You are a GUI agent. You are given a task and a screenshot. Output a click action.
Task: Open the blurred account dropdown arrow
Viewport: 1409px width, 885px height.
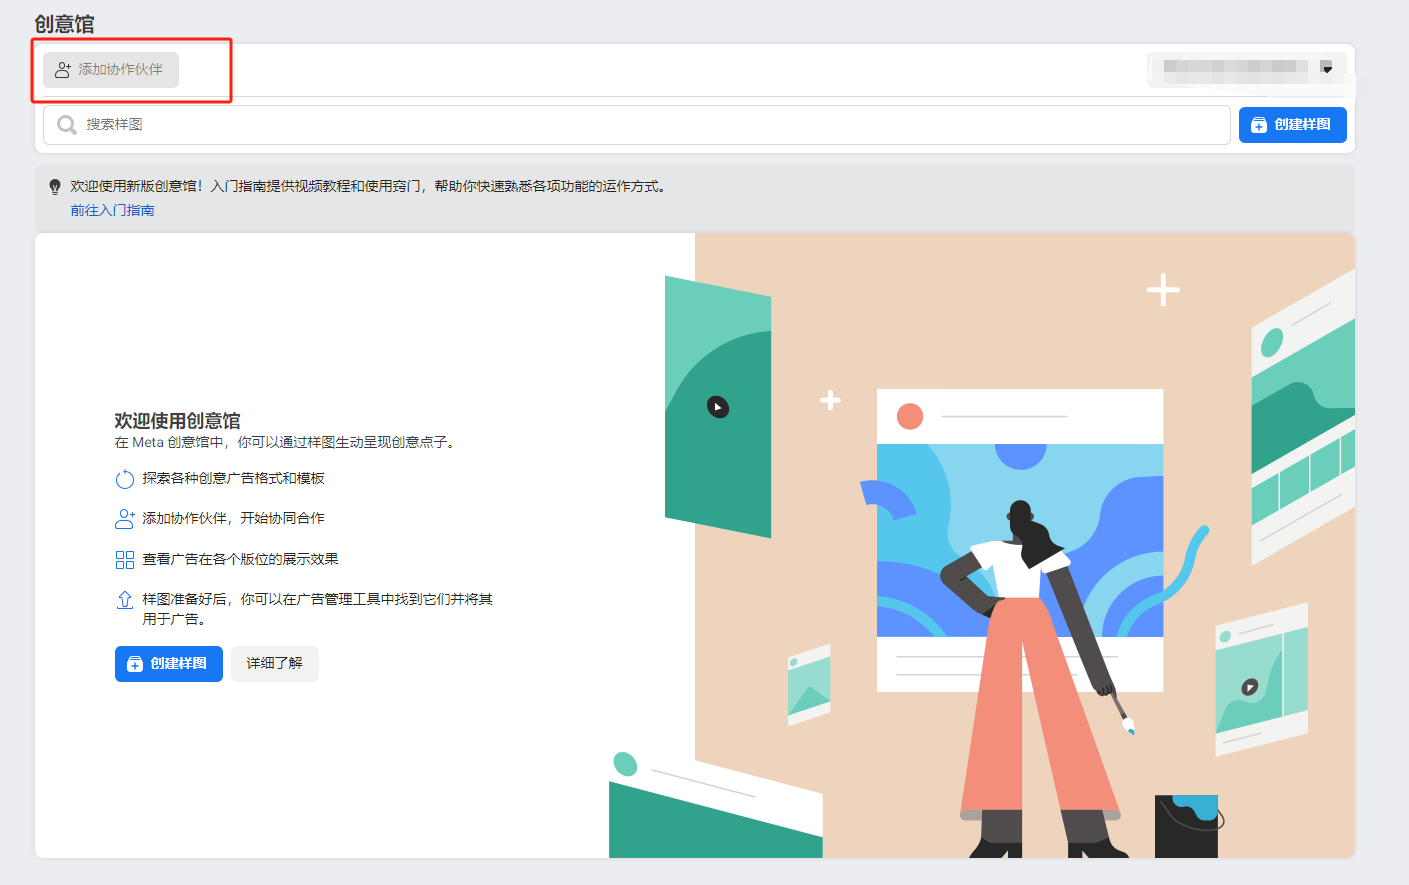click(x=1326, y=68)
